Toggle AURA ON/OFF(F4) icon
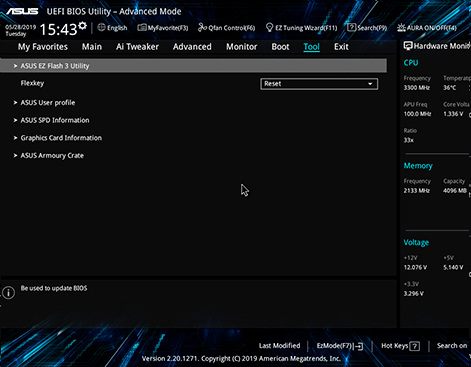The image size is (471, 367). 401,27
